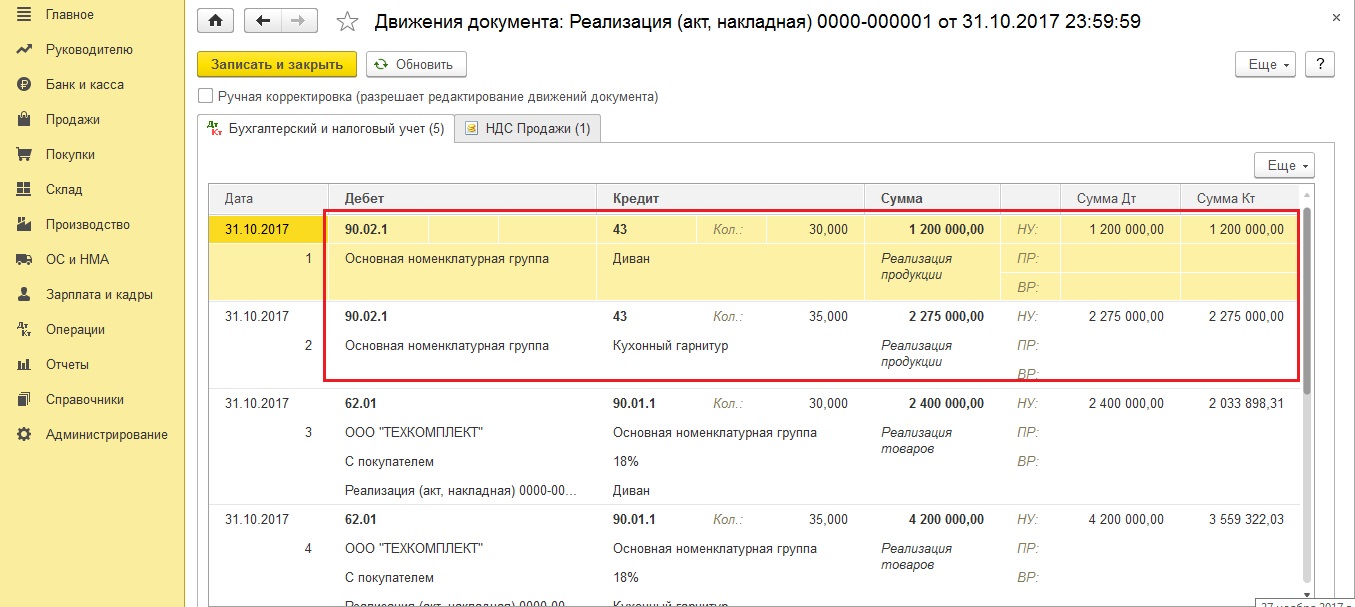The width and height of the screenshot is (1355, 607).
Task: Select the quantity 30,000 in row 1
Action: point(828,229)
